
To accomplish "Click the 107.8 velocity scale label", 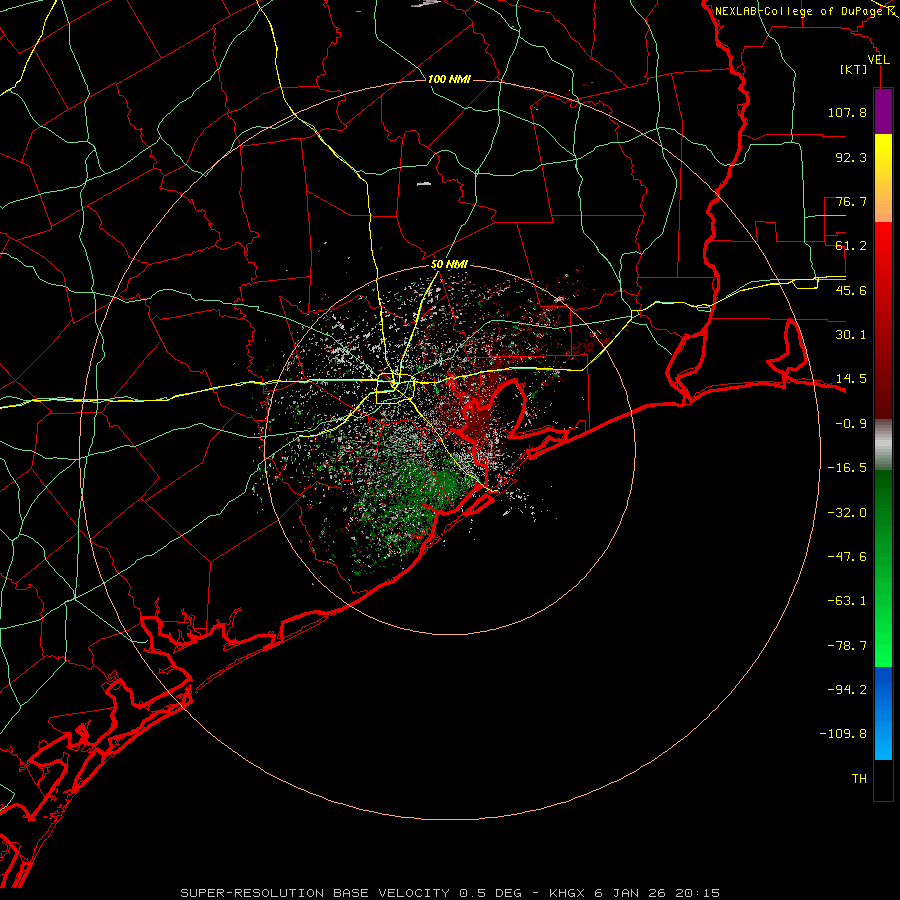I will click(847, 112).
